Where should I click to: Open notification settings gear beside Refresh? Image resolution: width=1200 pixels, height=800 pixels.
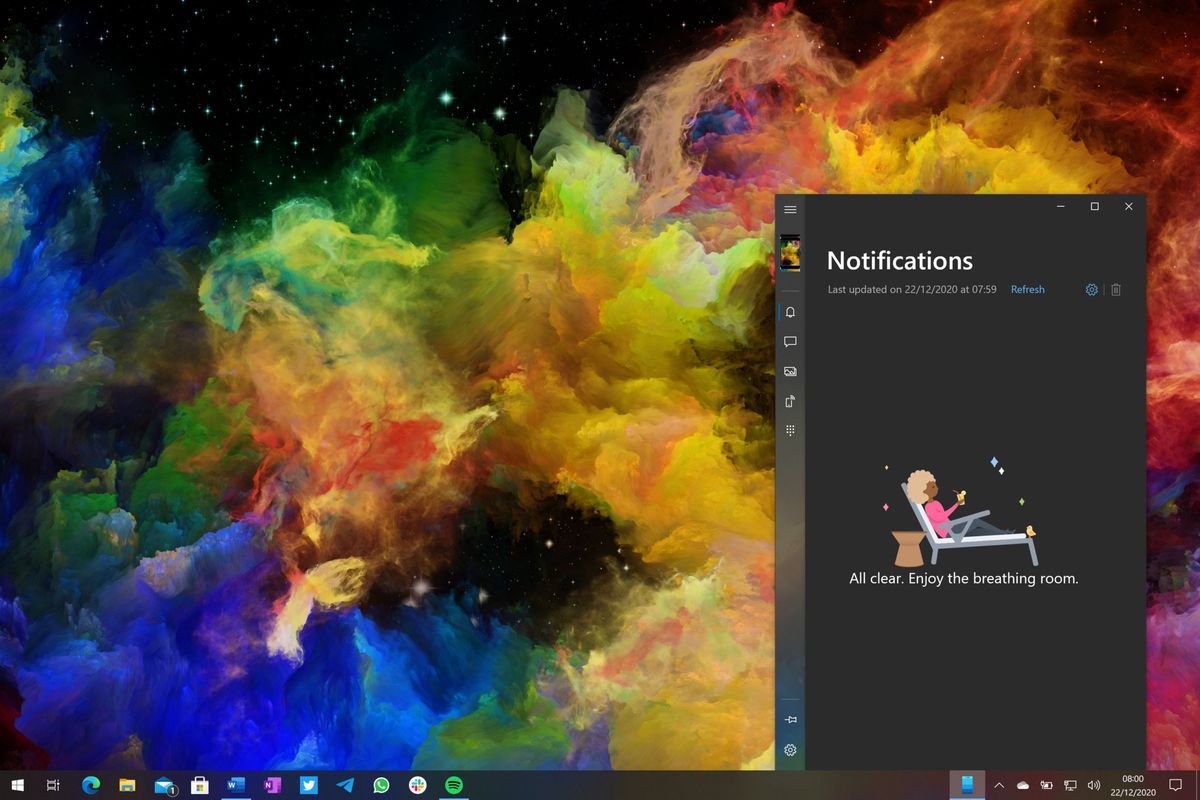pyautogui.click(x=1091, y=289)
